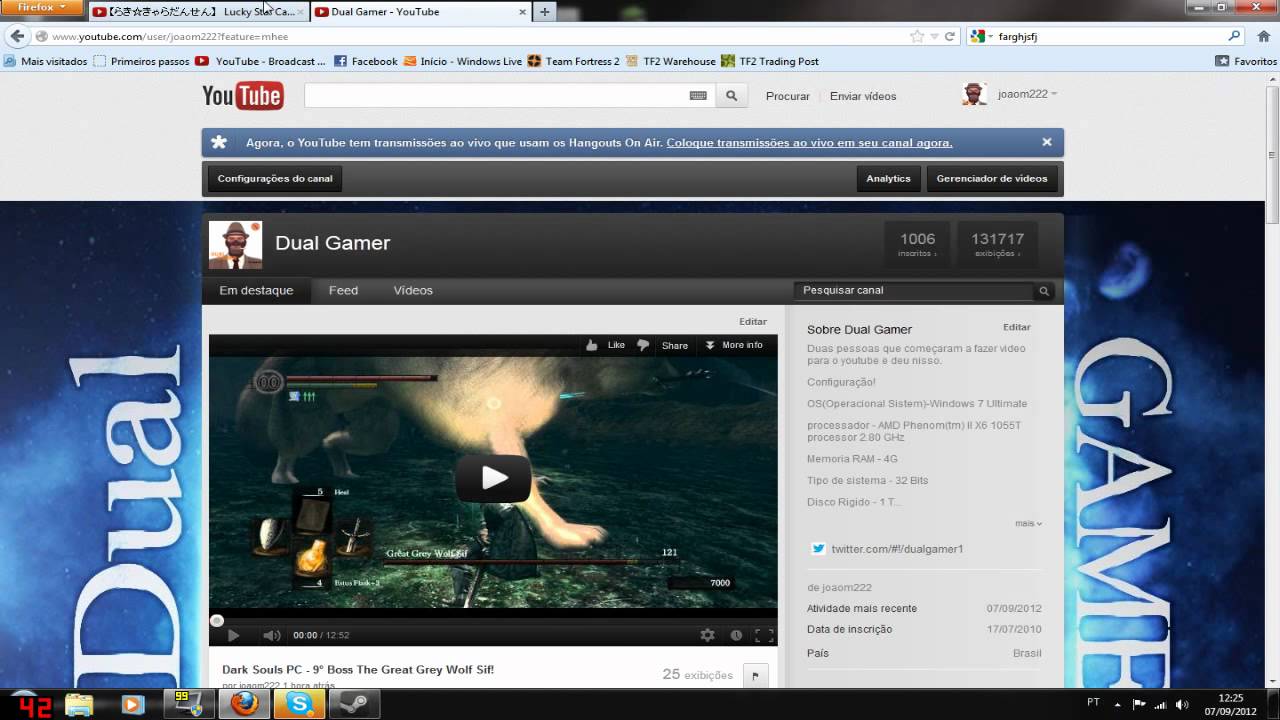Dismiss the Hangouts On Air notification

[x=1047, y=142]
